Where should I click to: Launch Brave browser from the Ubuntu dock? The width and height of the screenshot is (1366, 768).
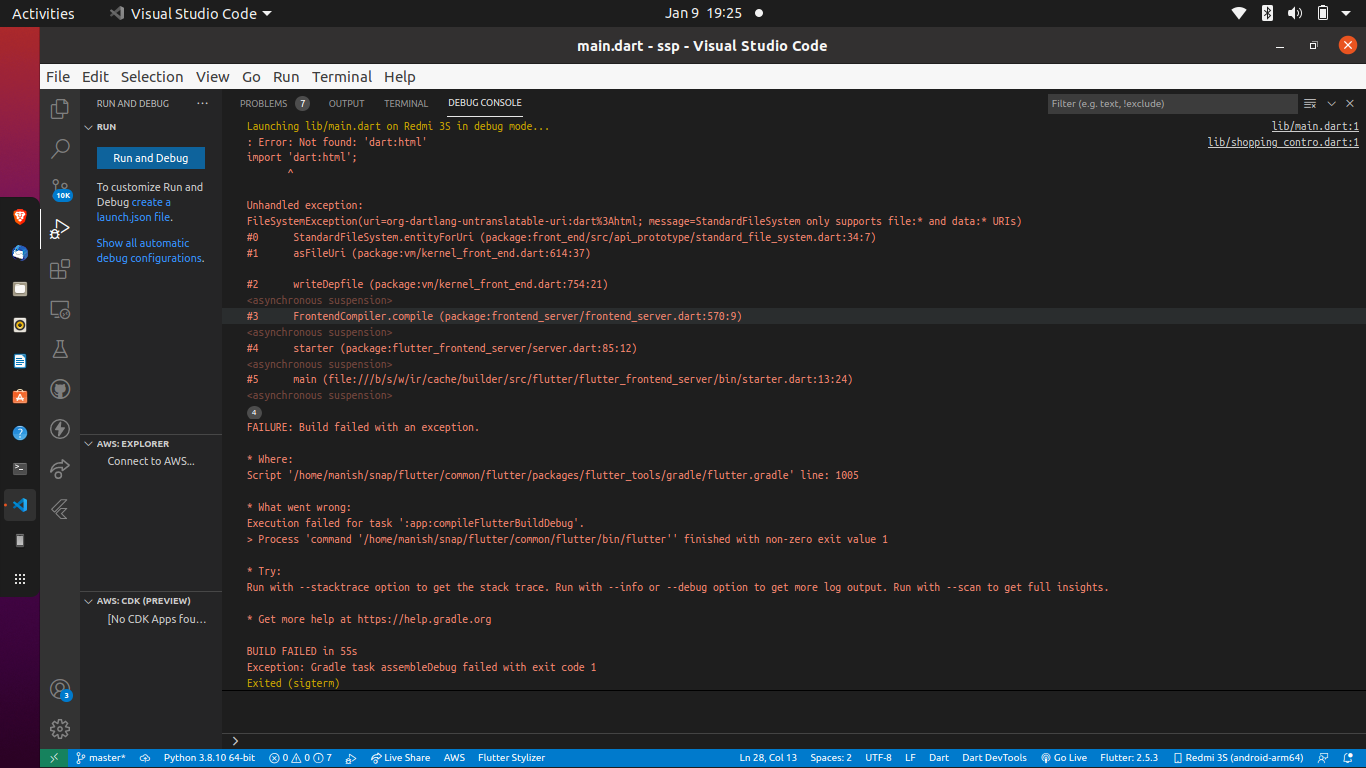click(20, 217)
